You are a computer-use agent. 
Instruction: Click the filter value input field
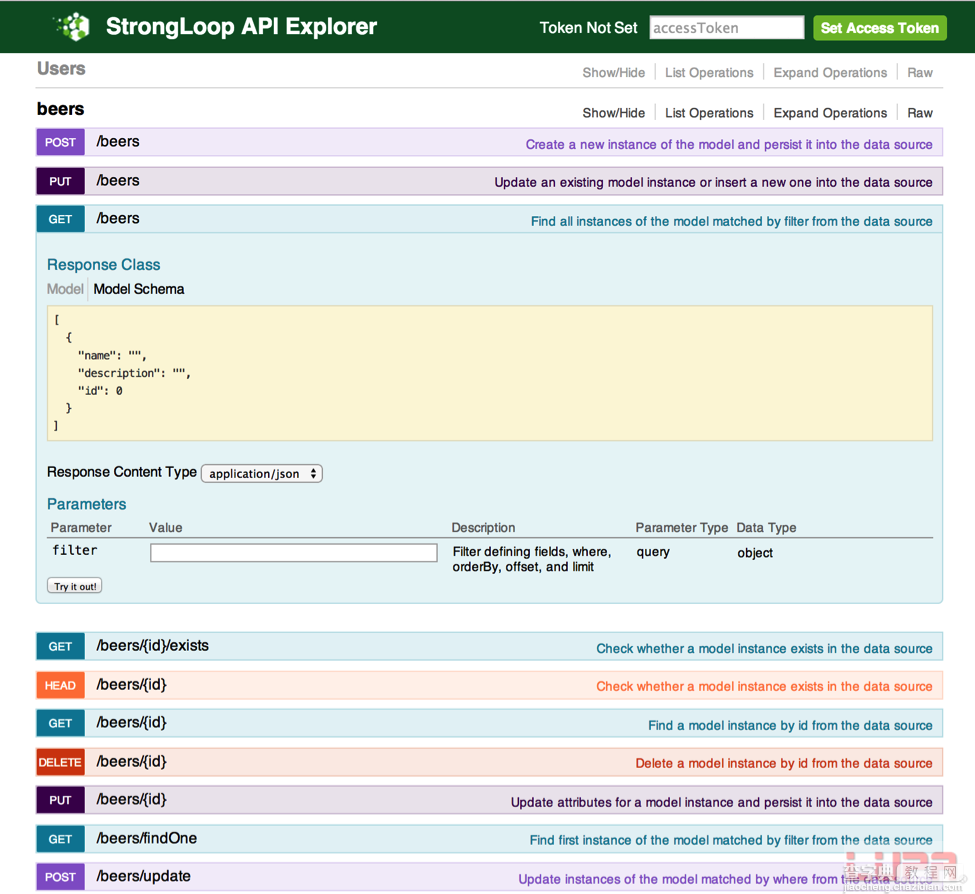coord(293,553)
